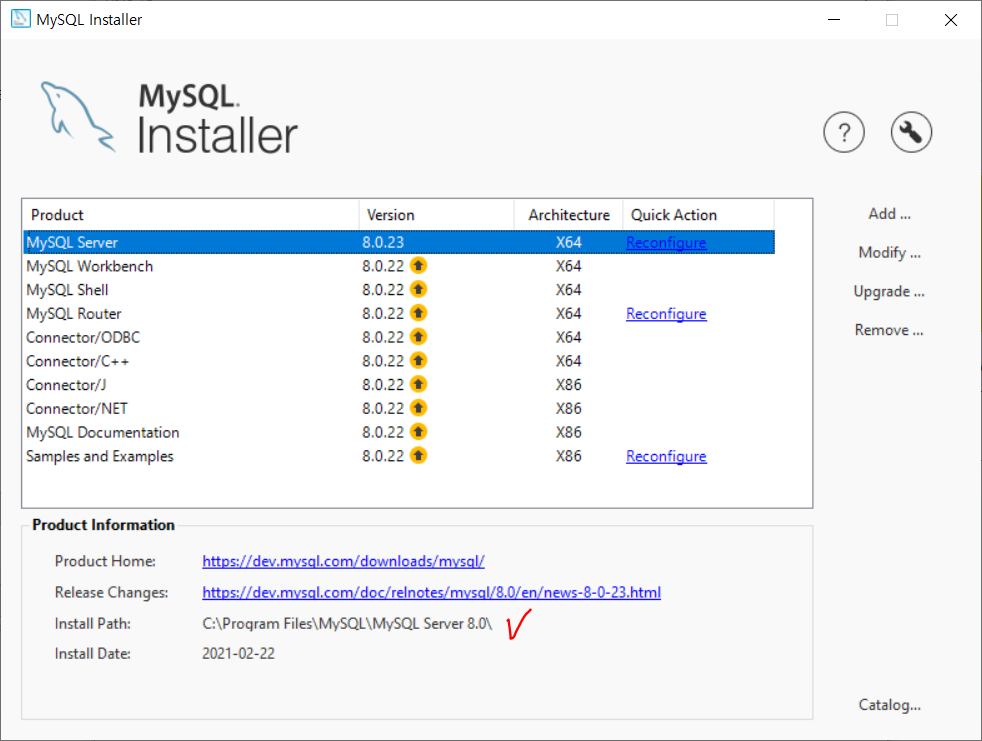Open the wrench settings icon
Screen dimensions: 982x741
click(911, 132)
